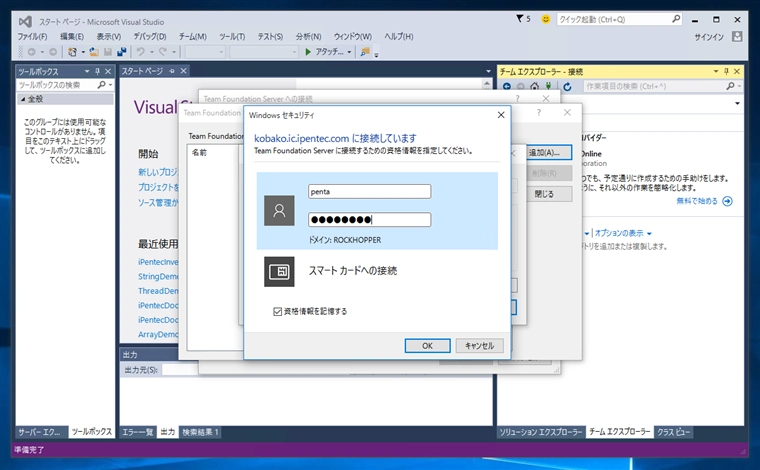Click Team Explorer home icon

[x=534, y=86]
